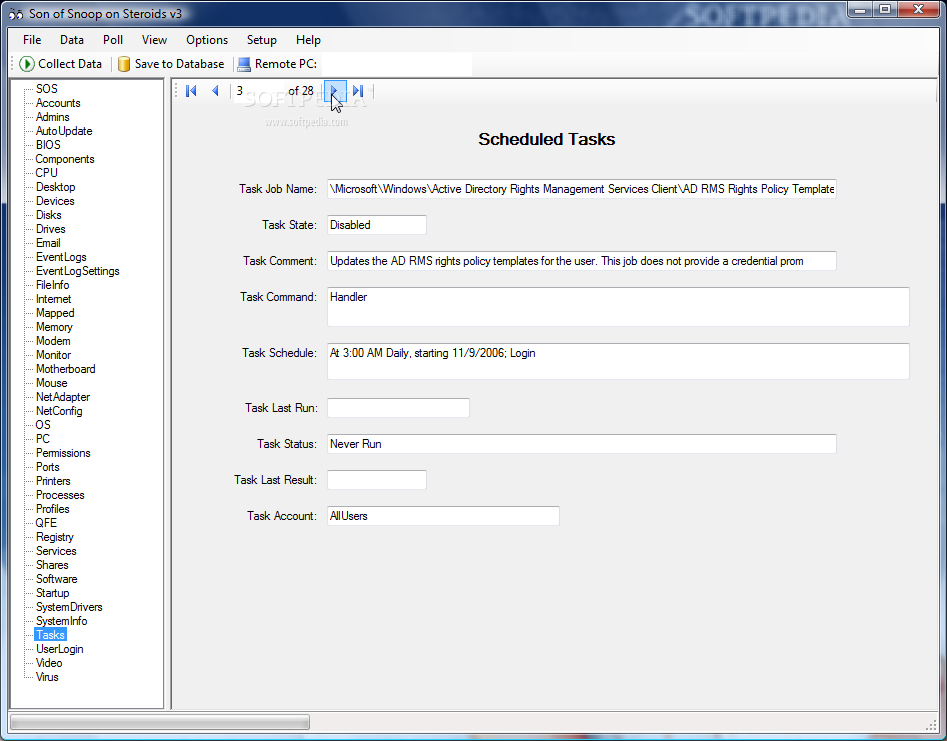
Task: Click the Task Schedule field
Action: (x=618, y=362)
